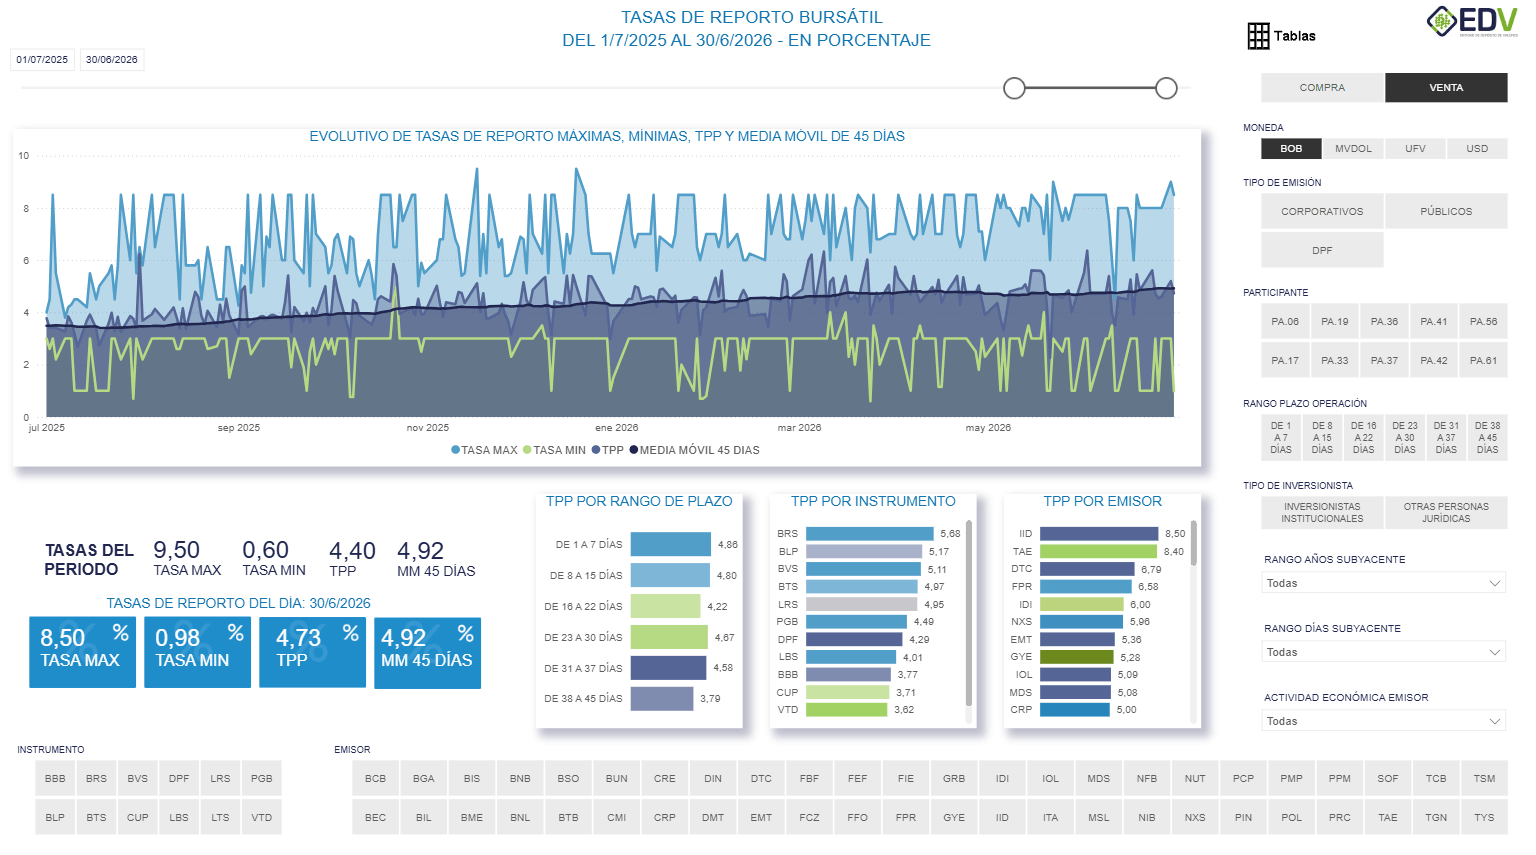This screenshot has height=855, width=1536.
Task: Select USD currency
Action: point(1477,149)
